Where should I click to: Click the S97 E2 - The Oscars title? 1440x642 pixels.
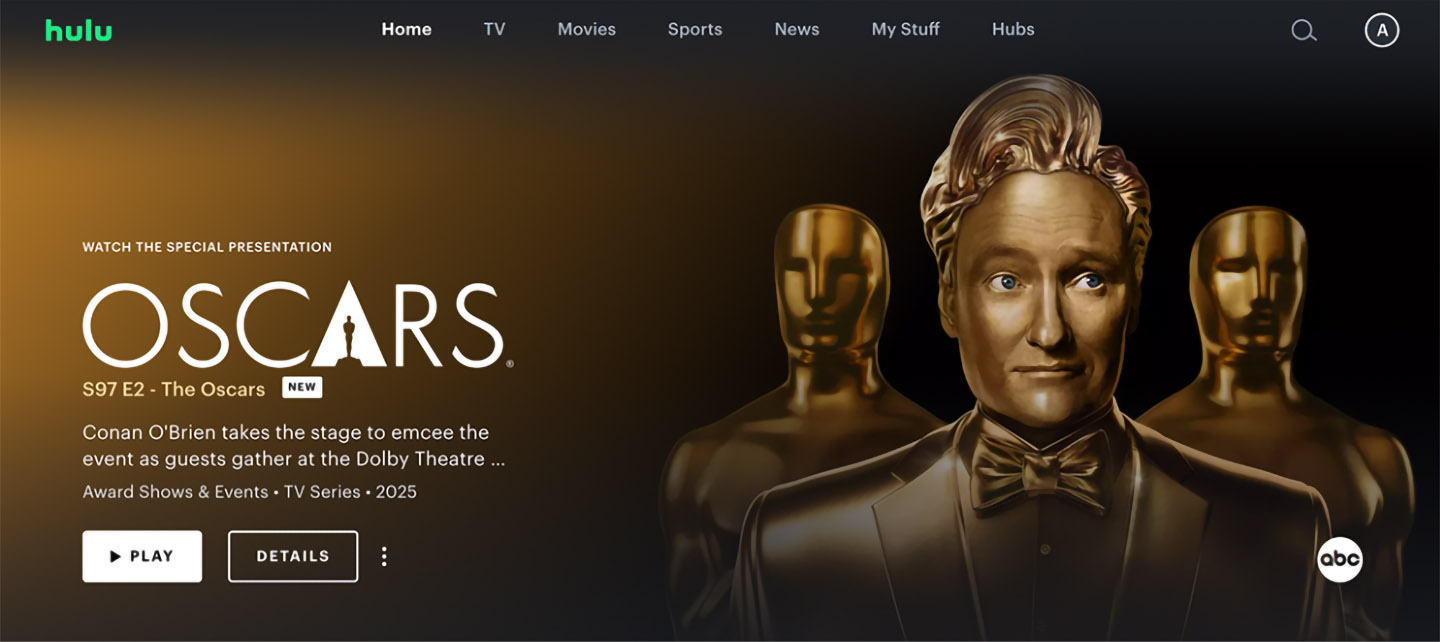tap(174, 389)
